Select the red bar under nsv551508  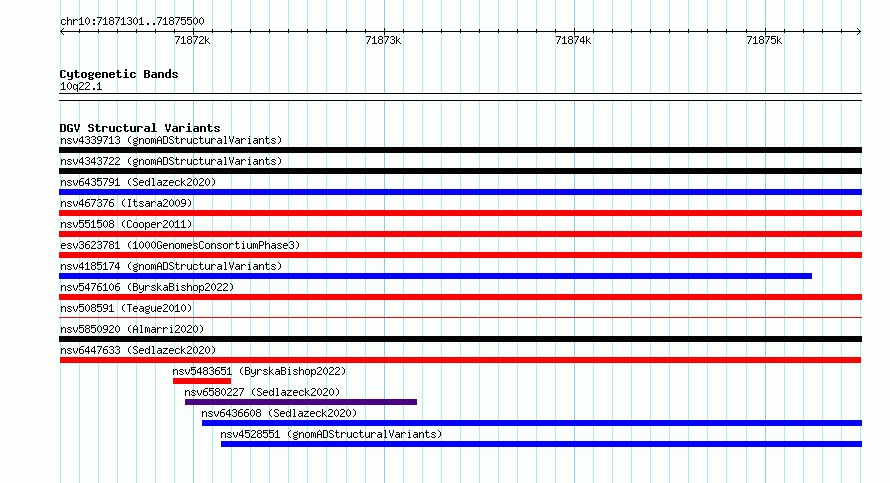coord(460,234)
